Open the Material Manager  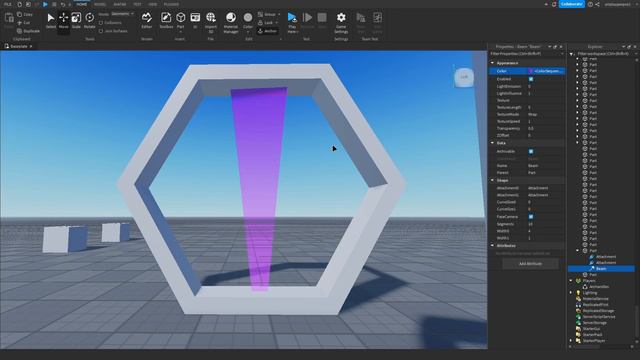(231, 21)
